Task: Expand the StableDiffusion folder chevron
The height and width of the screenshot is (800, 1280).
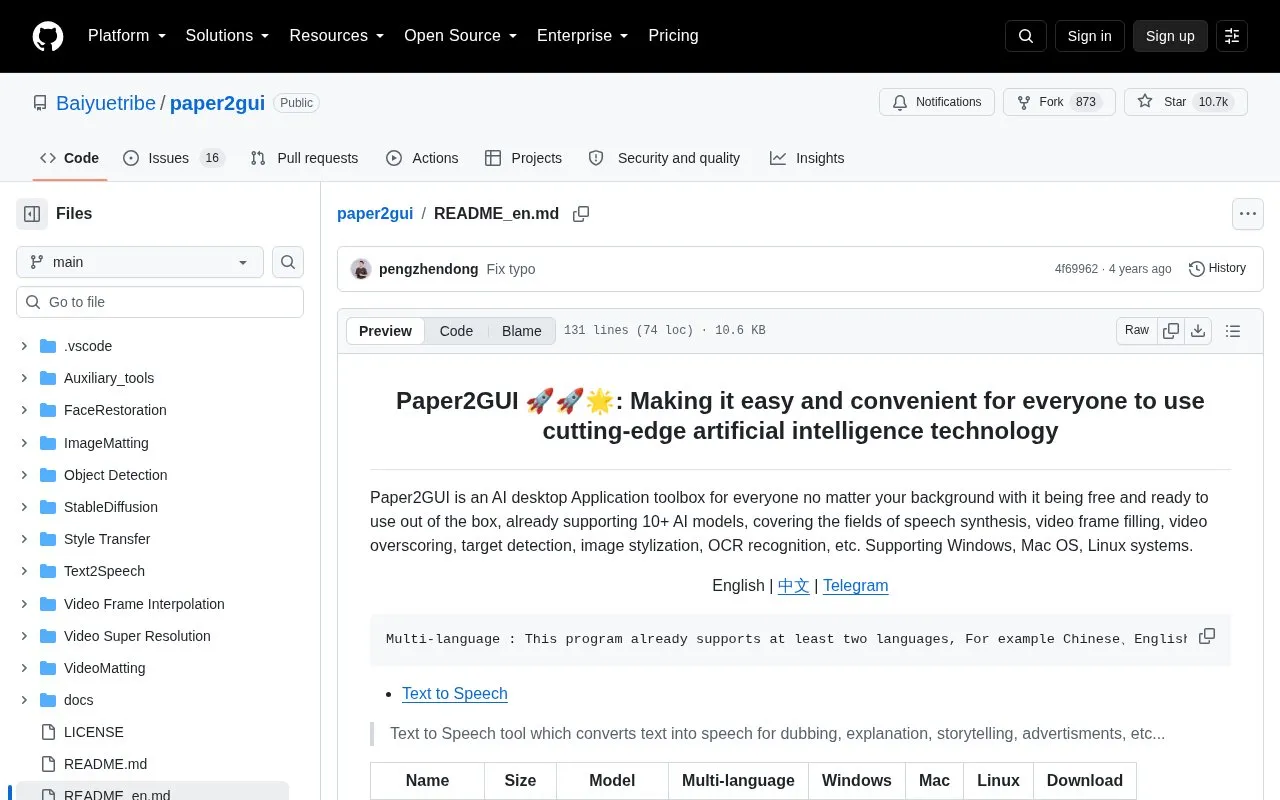Action: click(24, 507)
